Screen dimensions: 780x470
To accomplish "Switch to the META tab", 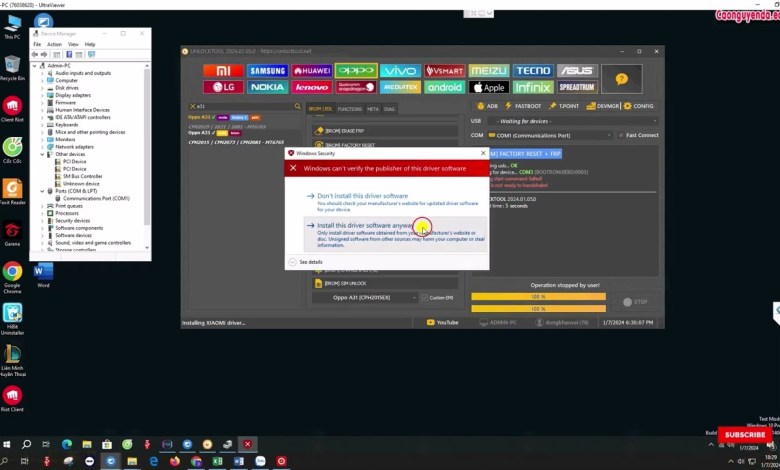I will 373,109.
